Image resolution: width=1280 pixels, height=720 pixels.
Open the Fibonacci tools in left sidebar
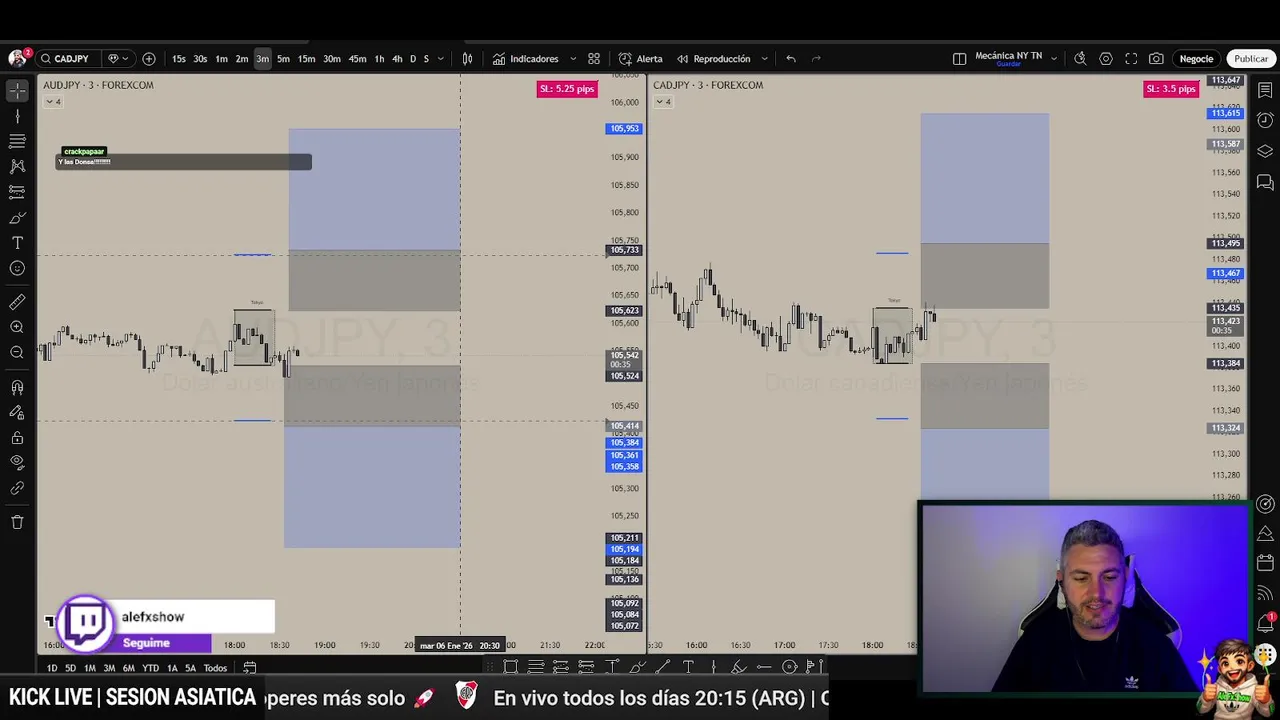click(x=17, y=141)
